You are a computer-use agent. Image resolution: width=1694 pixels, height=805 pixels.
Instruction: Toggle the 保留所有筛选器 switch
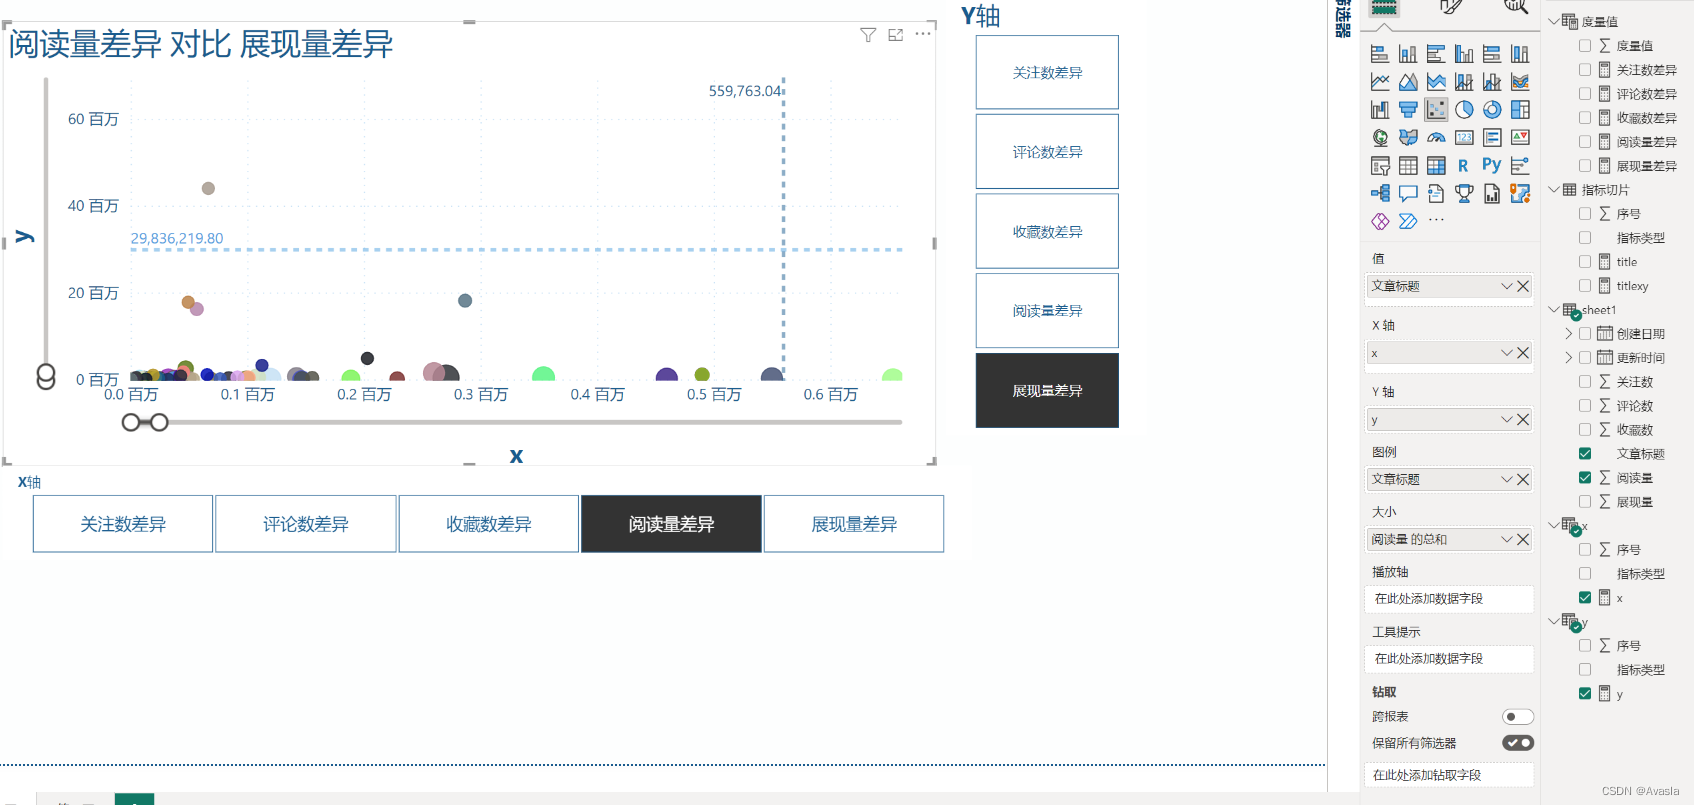tap(1518, 743)
